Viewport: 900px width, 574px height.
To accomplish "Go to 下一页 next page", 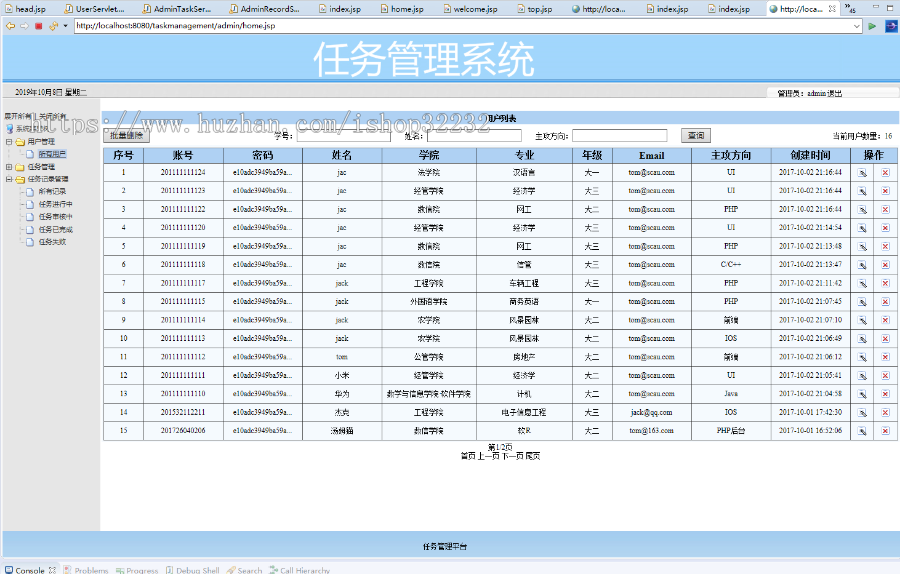I will tap(511, 456).
